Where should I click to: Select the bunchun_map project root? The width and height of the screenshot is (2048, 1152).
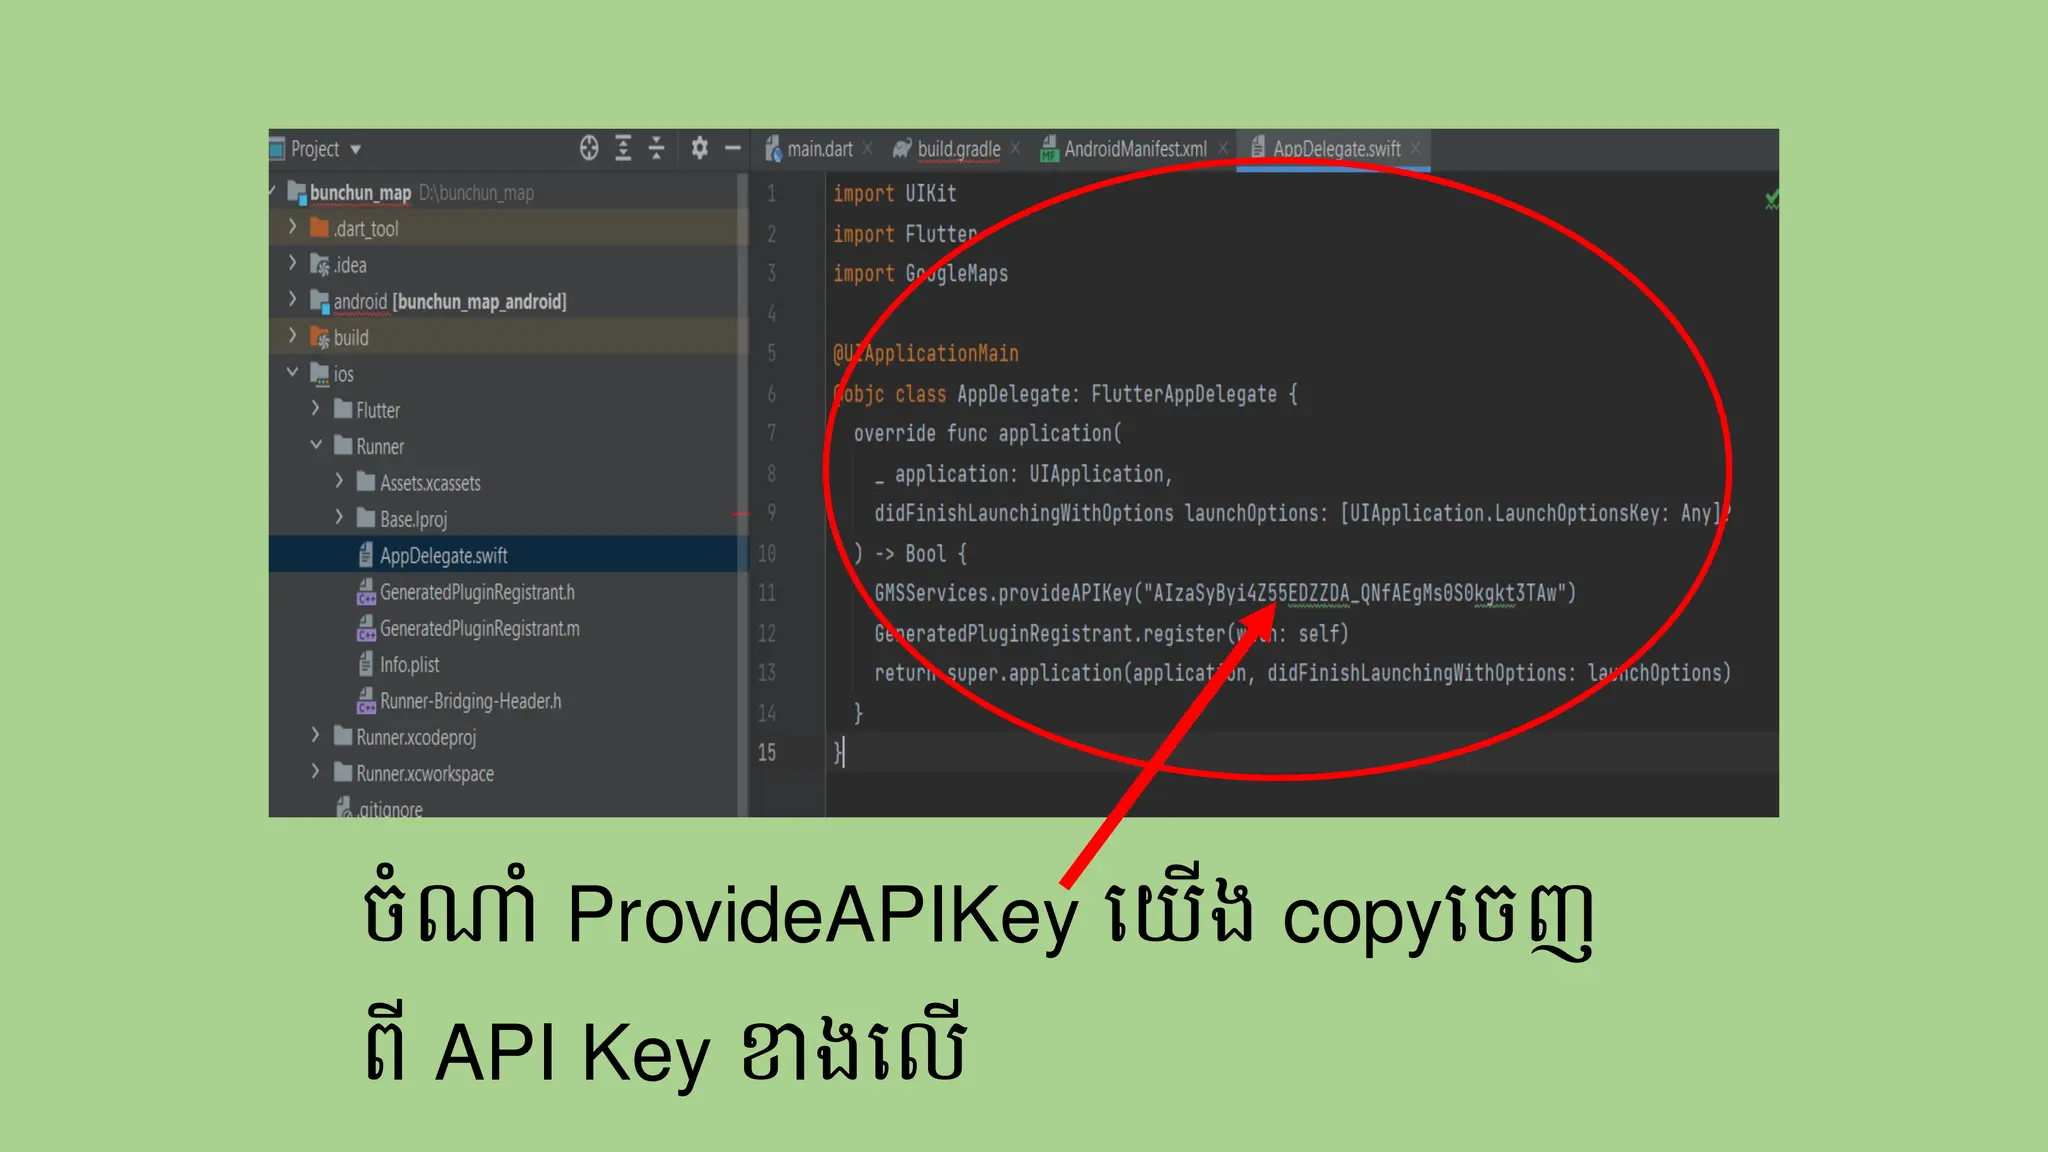click(360, 192)
